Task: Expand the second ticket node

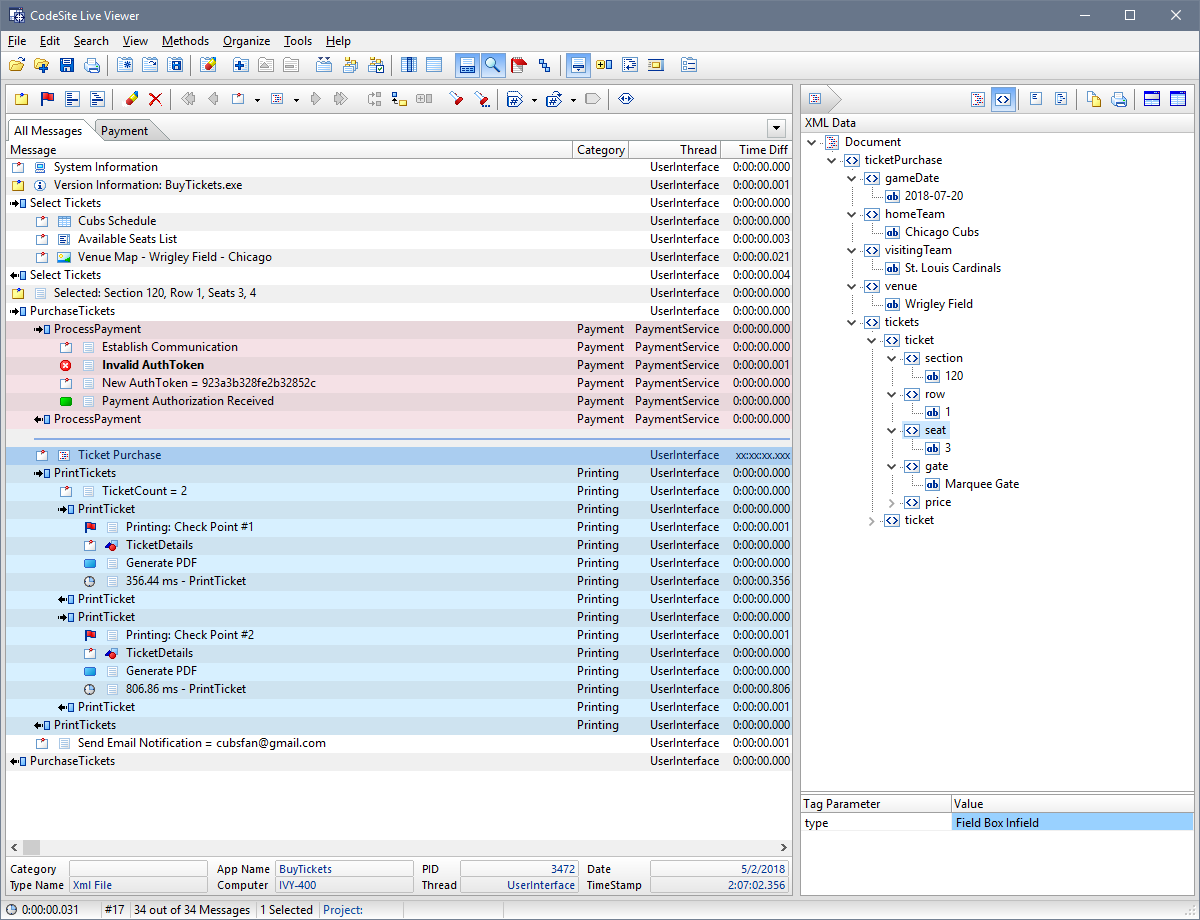Action: pyautogui.click(x=871, y=519)
